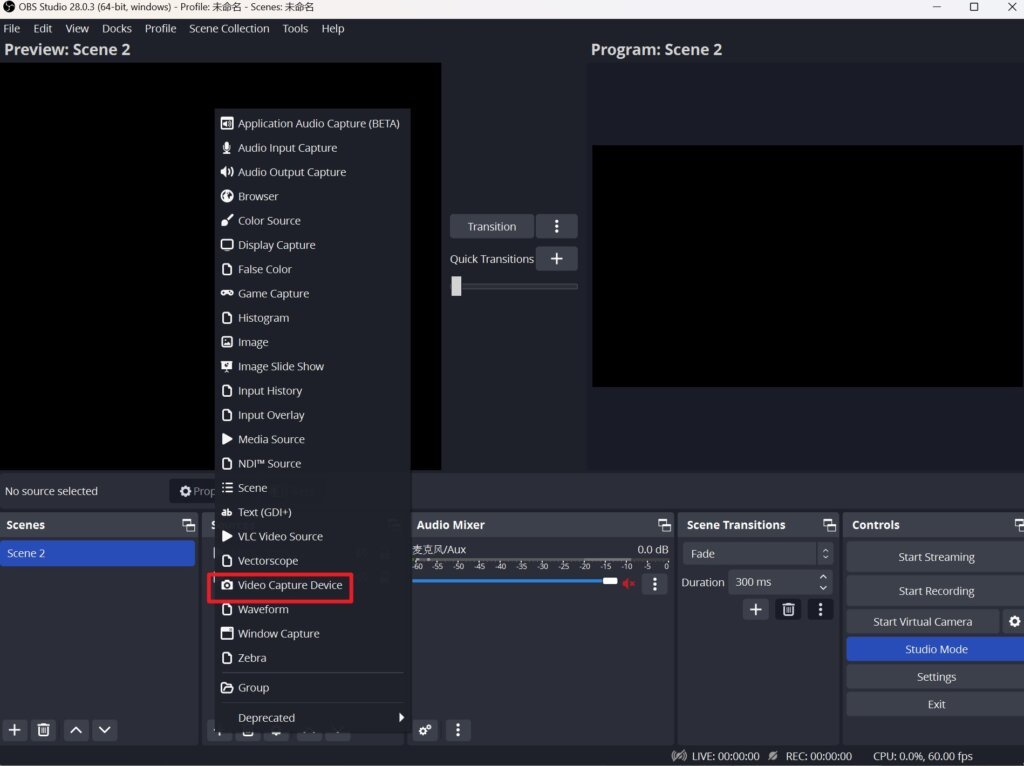Click the add scene plus icon

(x=15, y=730)
